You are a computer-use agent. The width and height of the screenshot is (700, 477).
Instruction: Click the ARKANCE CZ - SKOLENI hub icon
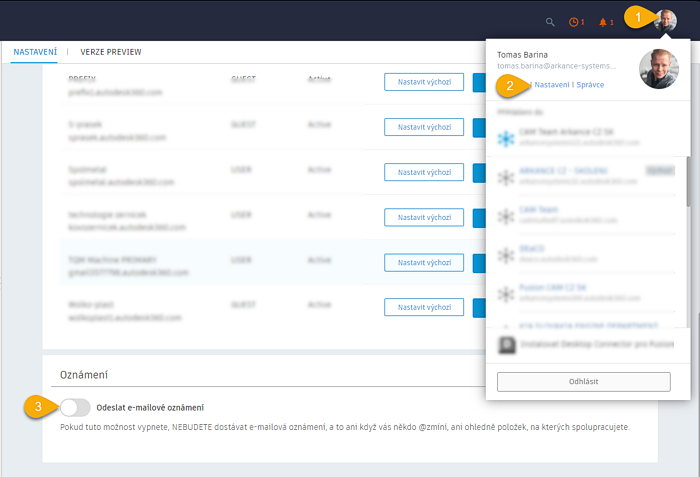506,177
